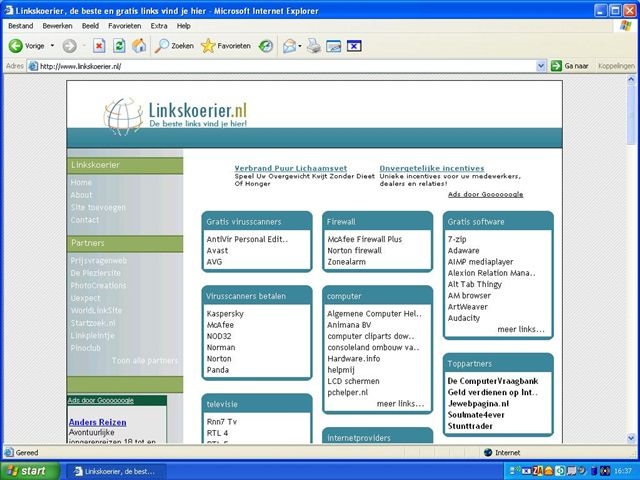This screenshot has width=640, height=480.
Task: Open the Bewerken menu
Action: click(57, 26)
